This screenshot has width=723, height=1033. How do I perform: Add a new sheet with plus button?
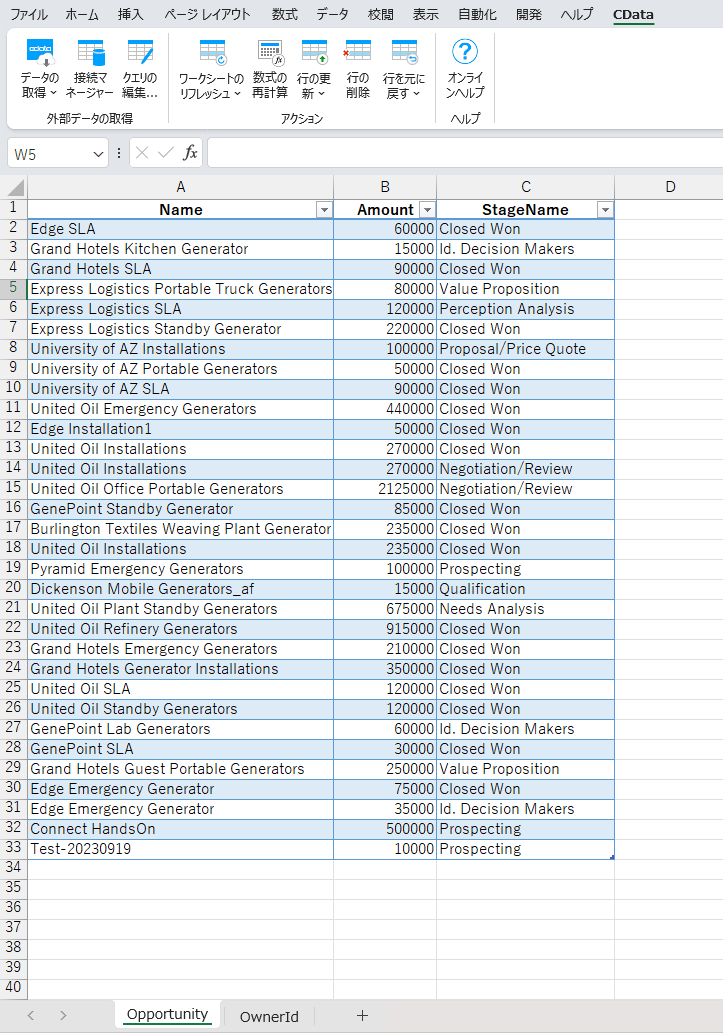coord(362,1015)
